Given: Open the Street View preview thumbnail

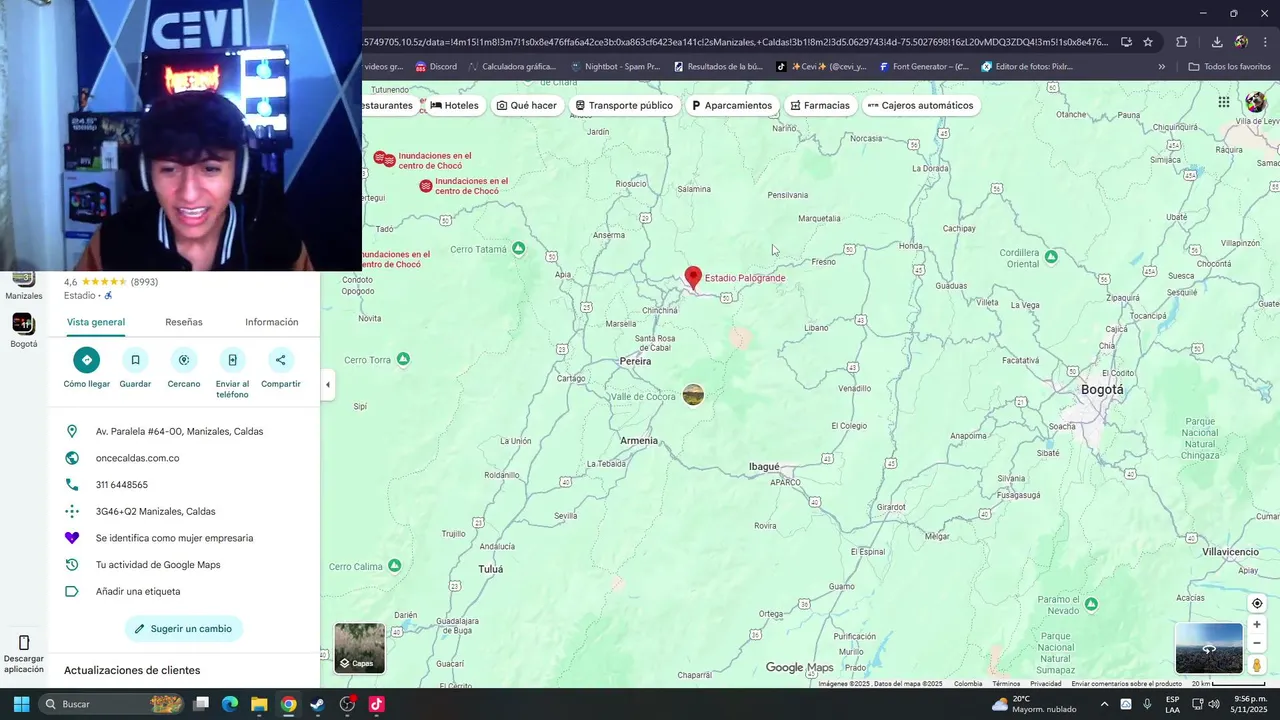Looking at the screenshot, I should coord(1209,648).
